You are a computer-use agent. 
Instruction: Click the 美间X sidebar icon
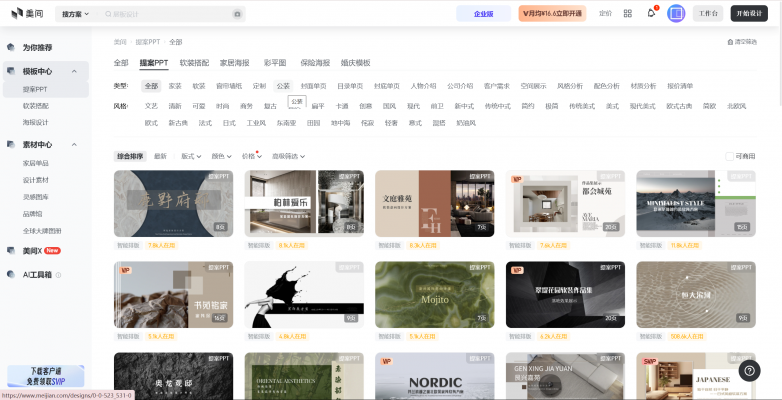[x=11, y=251]
